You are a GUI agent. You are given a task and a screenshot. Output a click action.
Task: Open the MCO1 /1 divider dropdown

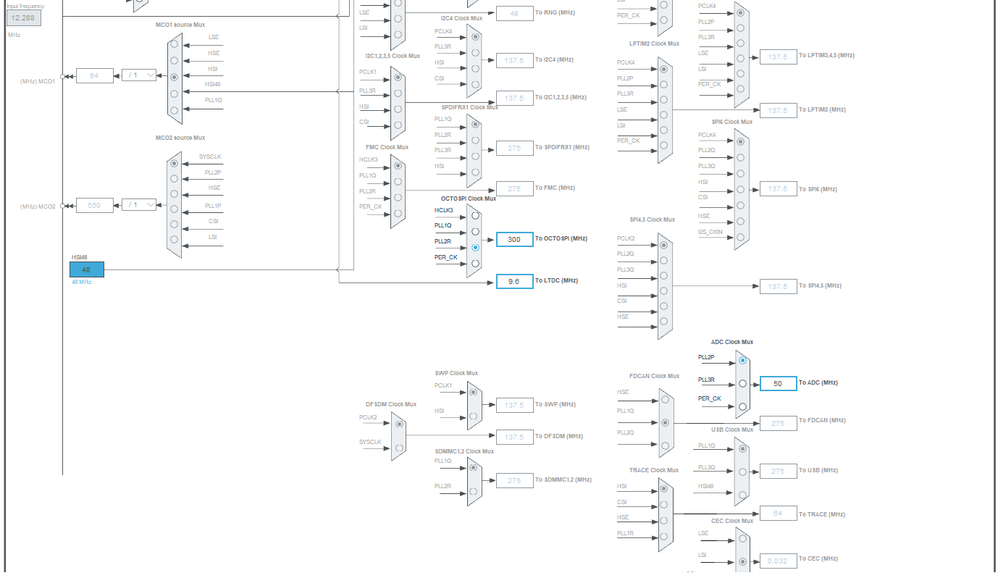point(139,75)
